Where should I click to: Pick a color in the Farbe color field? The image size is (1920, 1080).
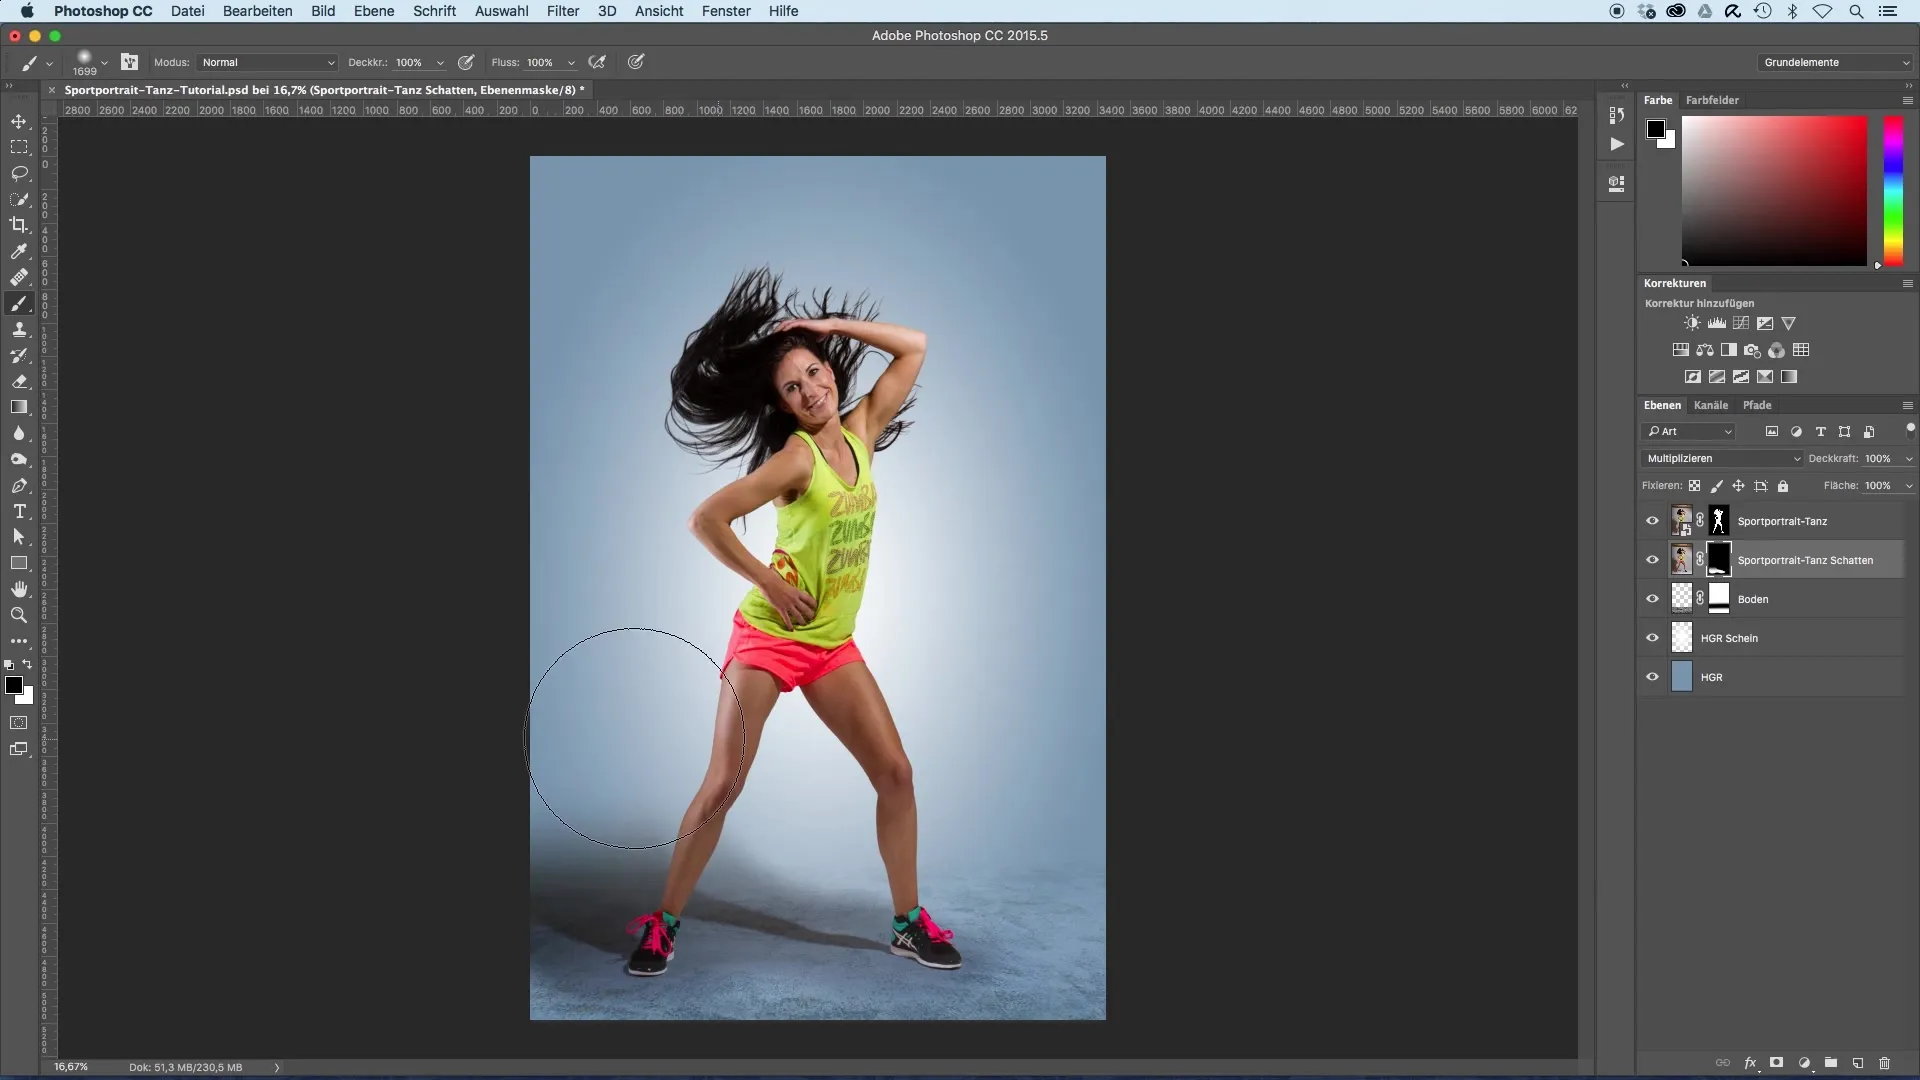point(1774,191)
